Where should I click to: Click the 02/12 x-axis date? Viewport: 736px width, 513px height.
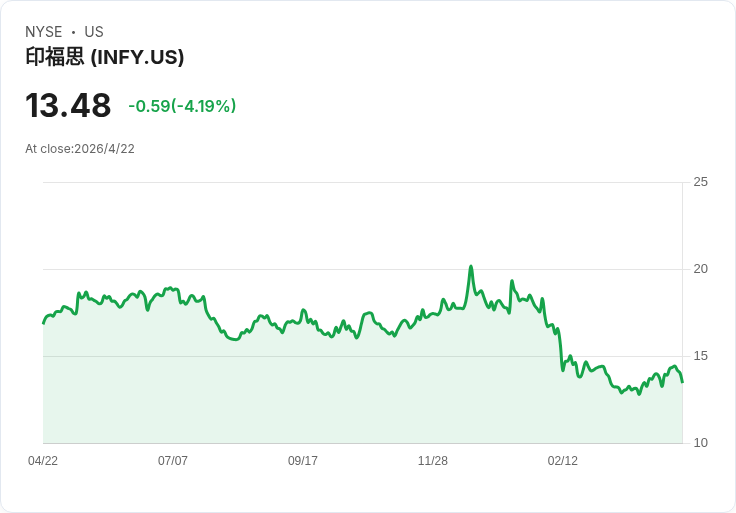[x=563, y=461]
